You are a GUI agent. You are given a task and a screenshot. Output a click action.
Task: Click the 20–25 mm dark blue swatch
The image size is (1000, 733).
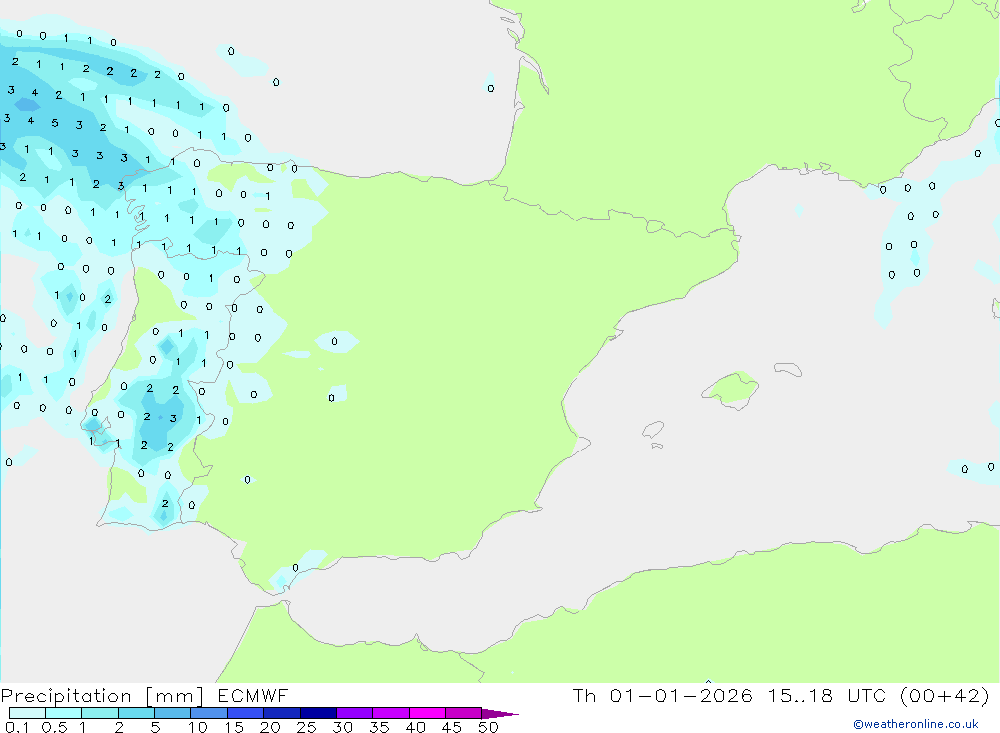tap(282, 713)
